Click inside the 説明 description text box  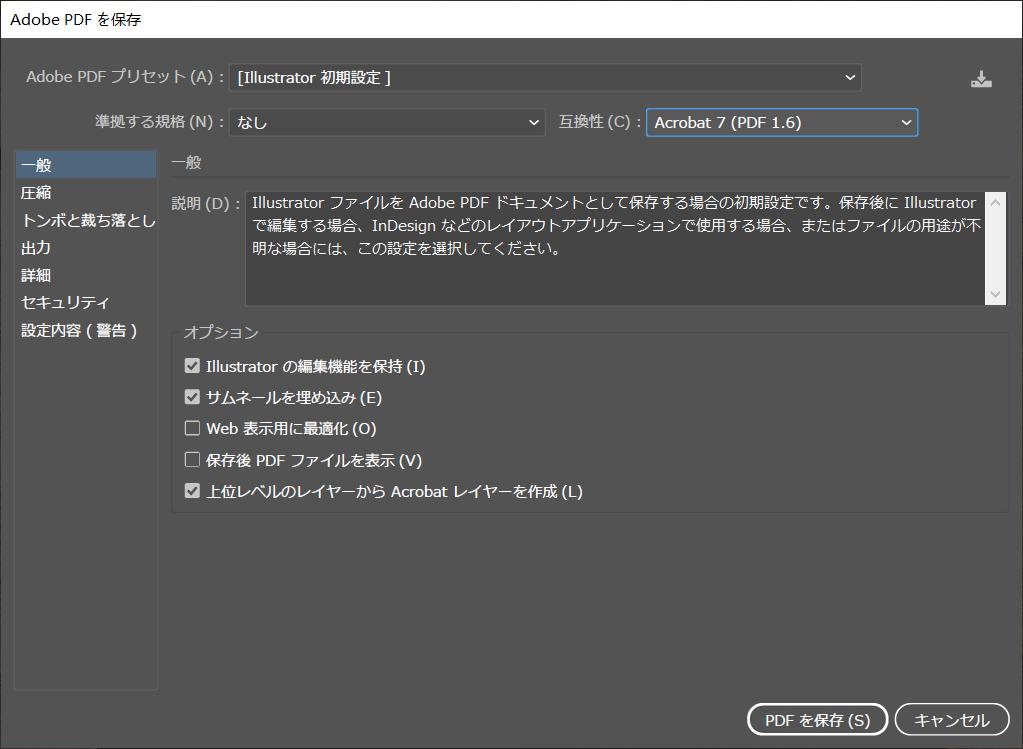pyautogui.click(x=615, y=248)
